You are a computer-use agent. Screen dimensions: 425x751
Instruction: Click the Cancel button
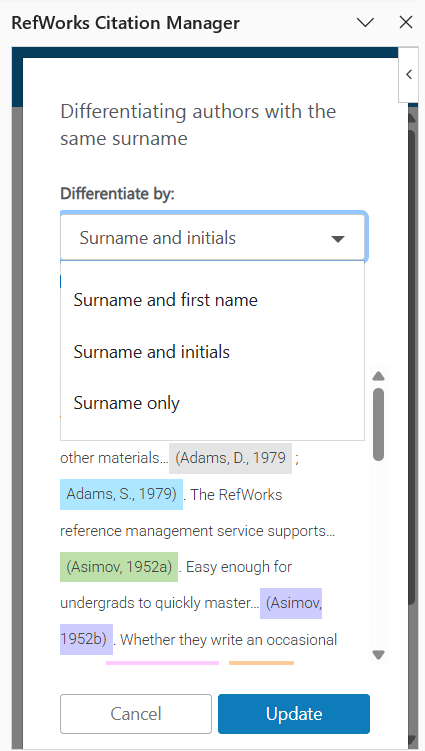click(x=136, y=714)
